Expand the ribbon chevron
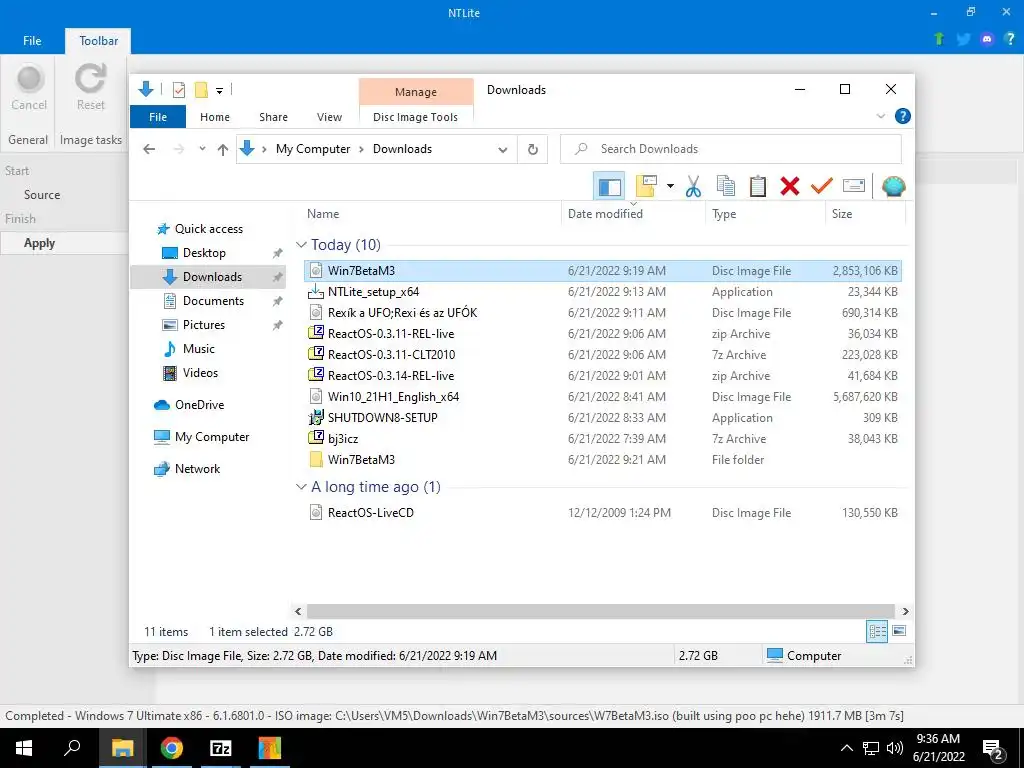Screen dimensions: 1024x768 point(880,116)
